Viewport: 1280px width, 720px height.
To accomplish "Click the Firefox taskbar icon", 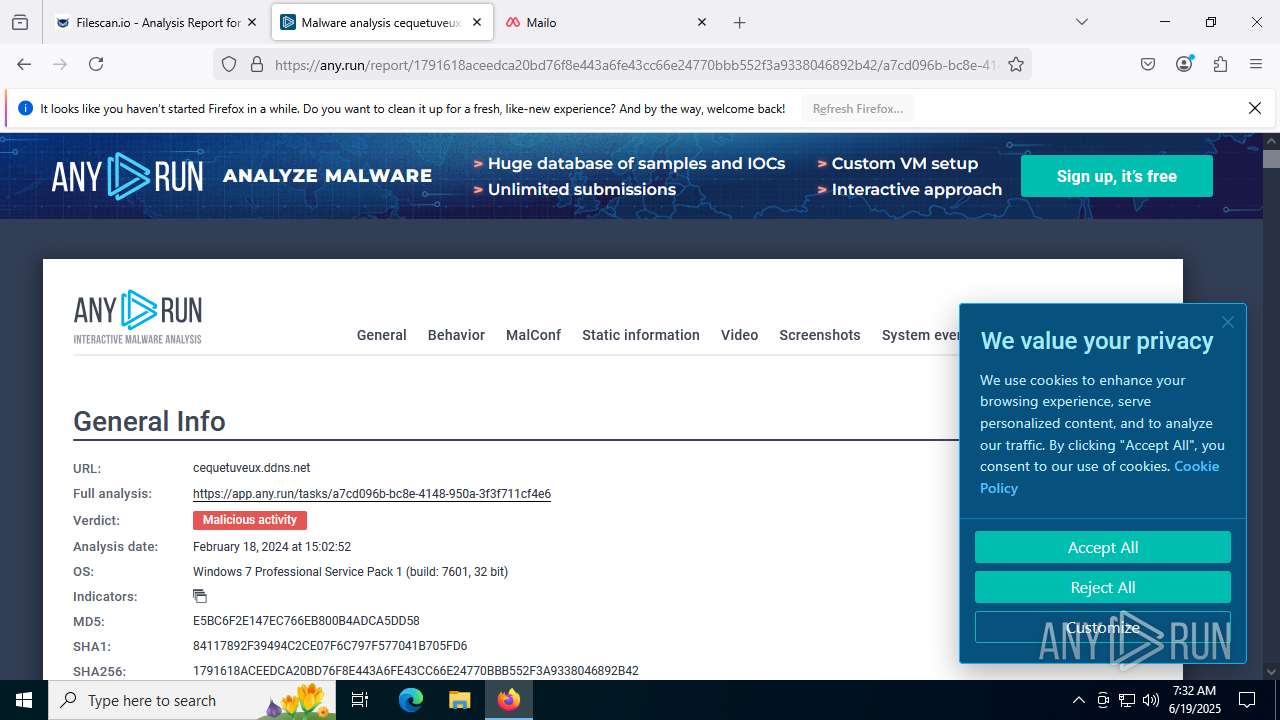I will (509, 700).
